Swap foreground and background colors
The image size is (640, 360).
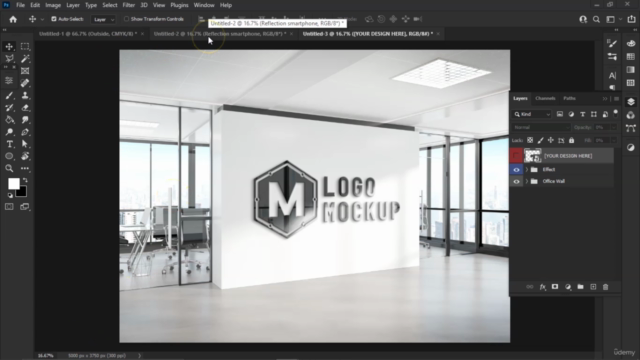pos(25,180)
